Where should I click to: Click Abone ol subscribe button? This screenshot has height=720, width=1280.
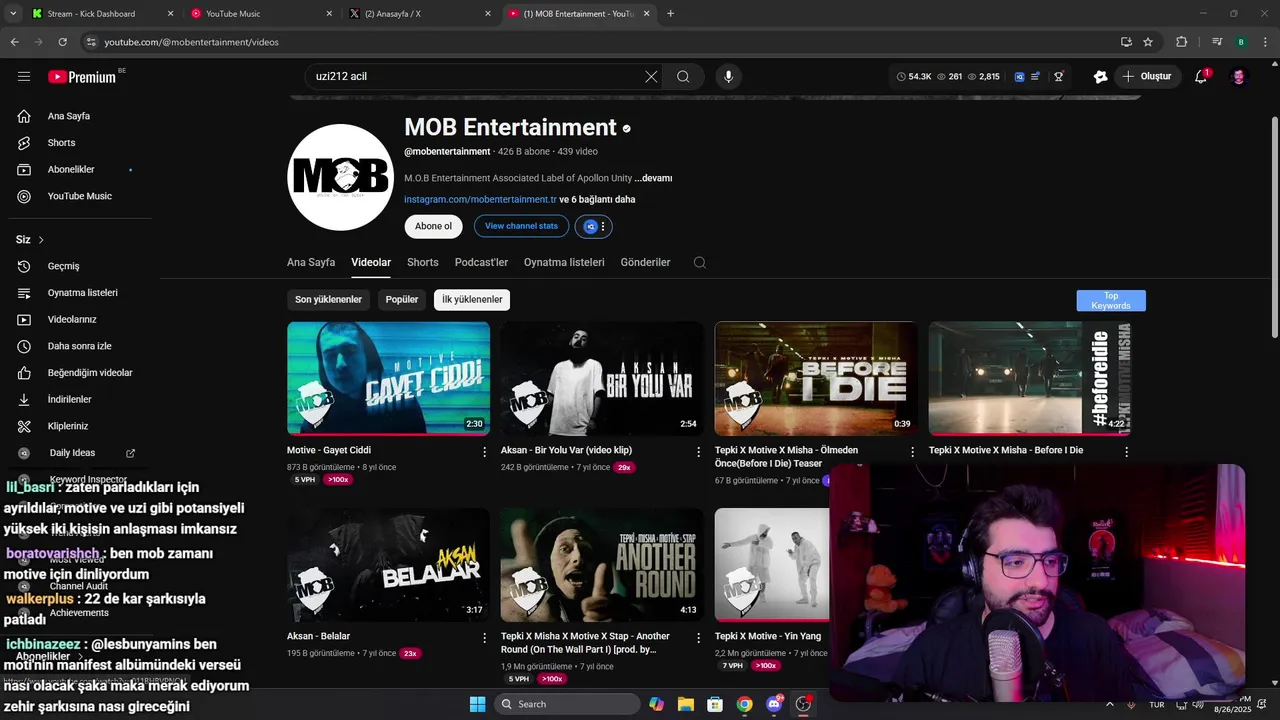pyautogui.click(x=433, y=227)
